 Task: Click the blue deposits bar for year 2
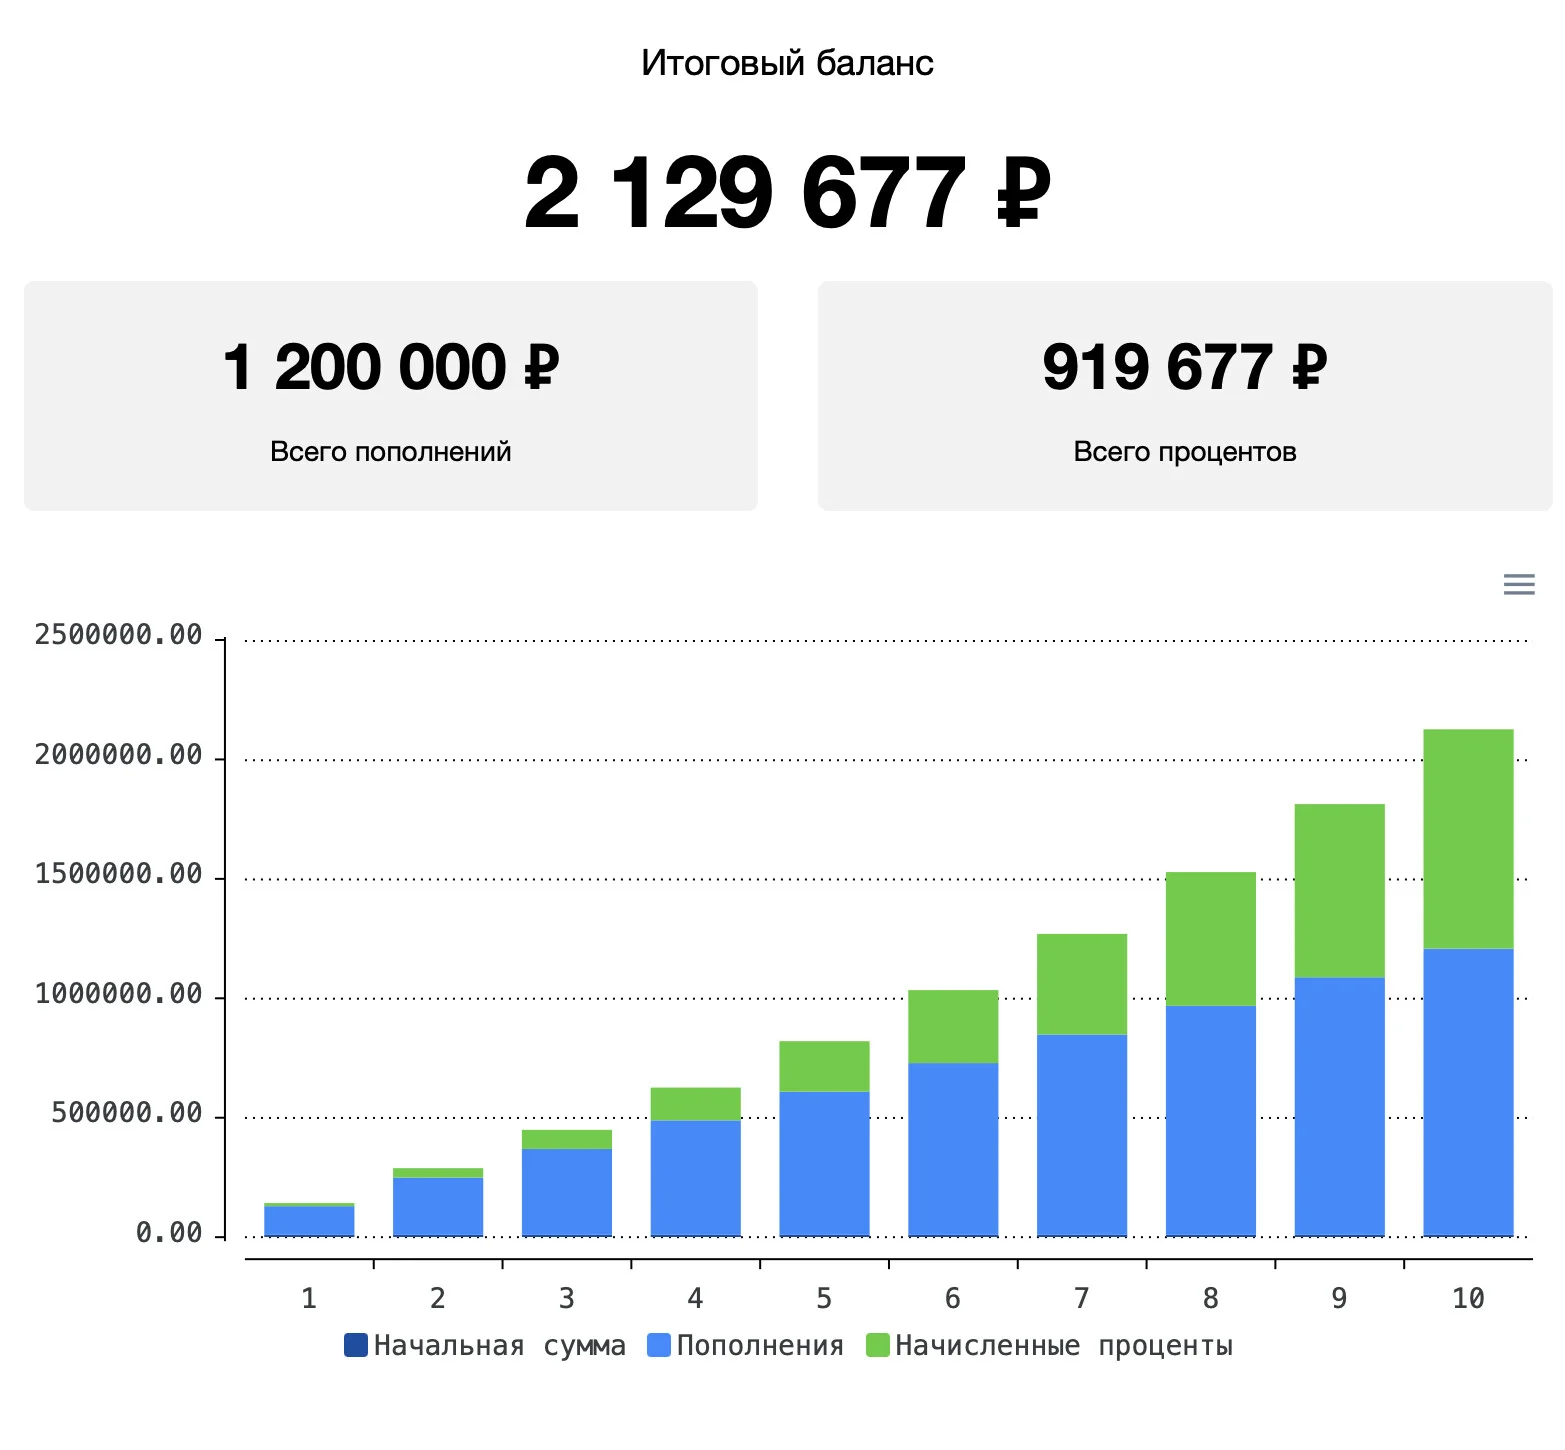coord(438,1207)
